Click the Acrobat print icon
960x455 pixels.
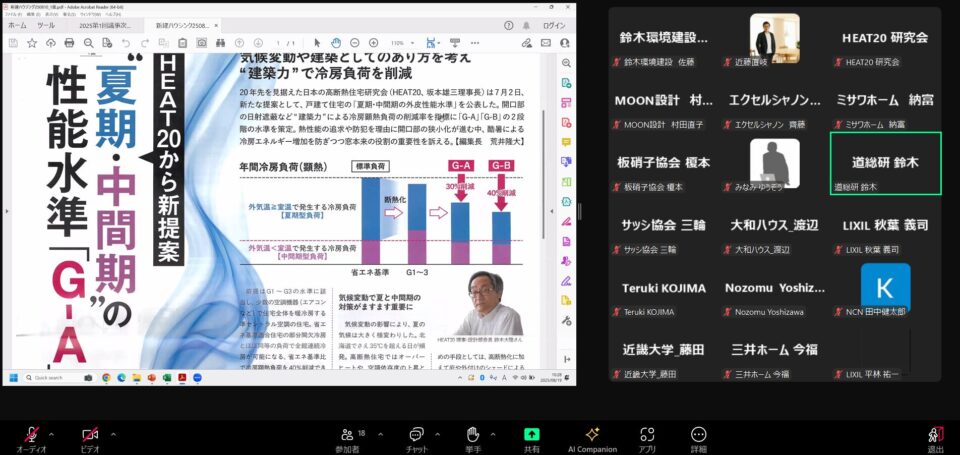(68, 43)
